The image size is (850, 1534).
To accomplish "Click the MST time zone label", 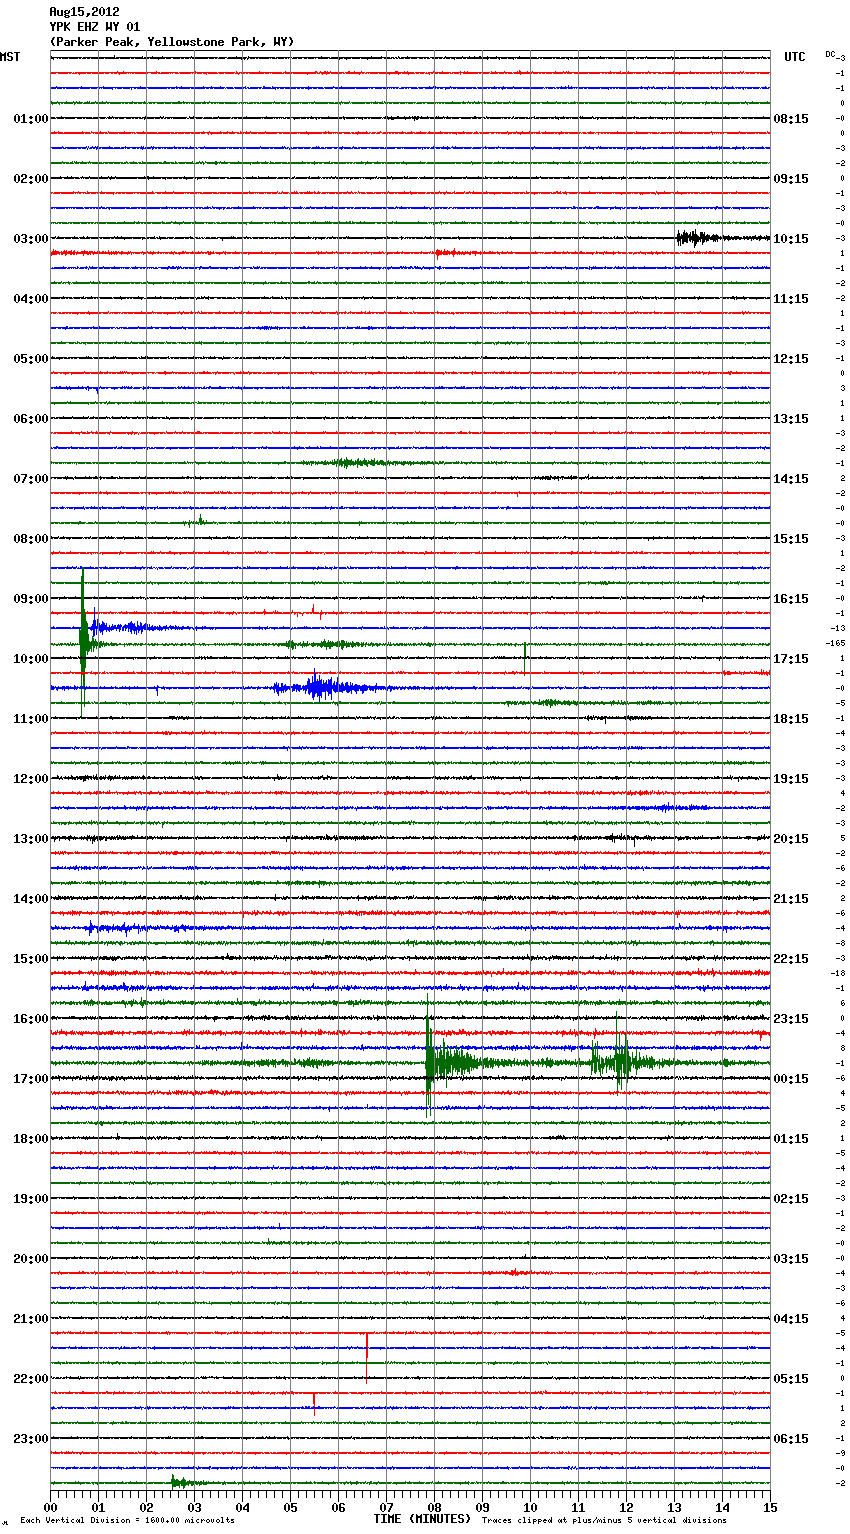I will click(10, 57).
